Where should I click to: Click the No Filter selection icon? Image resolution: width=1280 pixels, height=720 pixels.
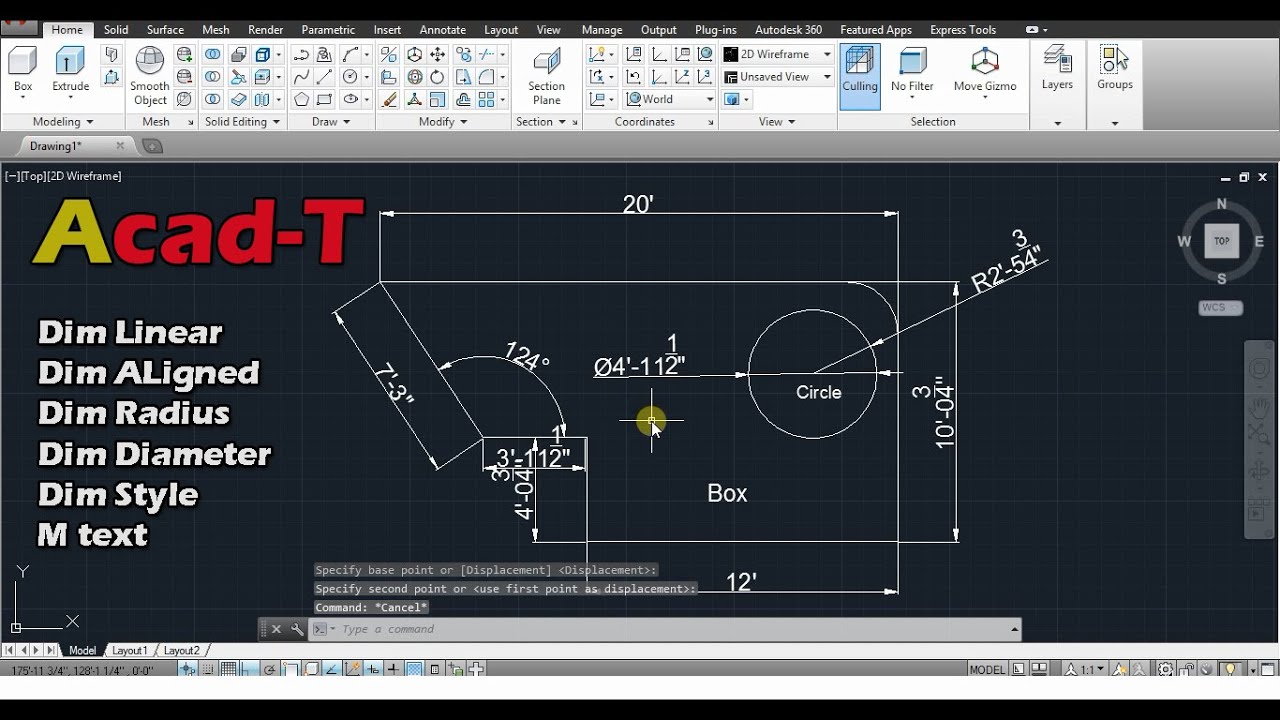click(912, 70)
